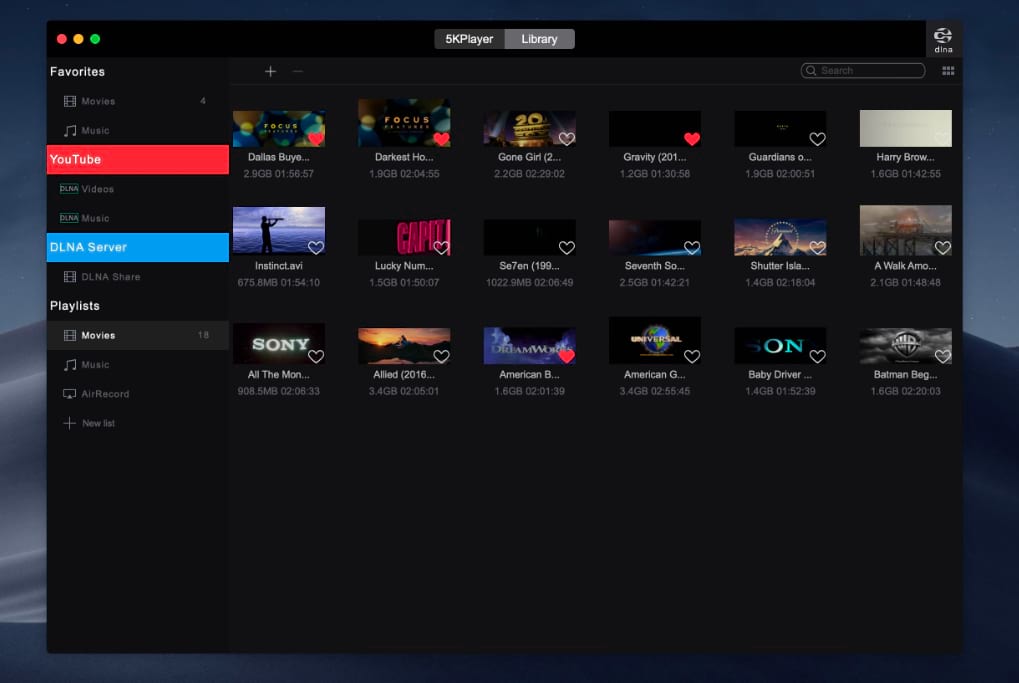The image size is (1019, 683).
Task: Favorite Guardians o... with its heart
Action: (818, 138)
